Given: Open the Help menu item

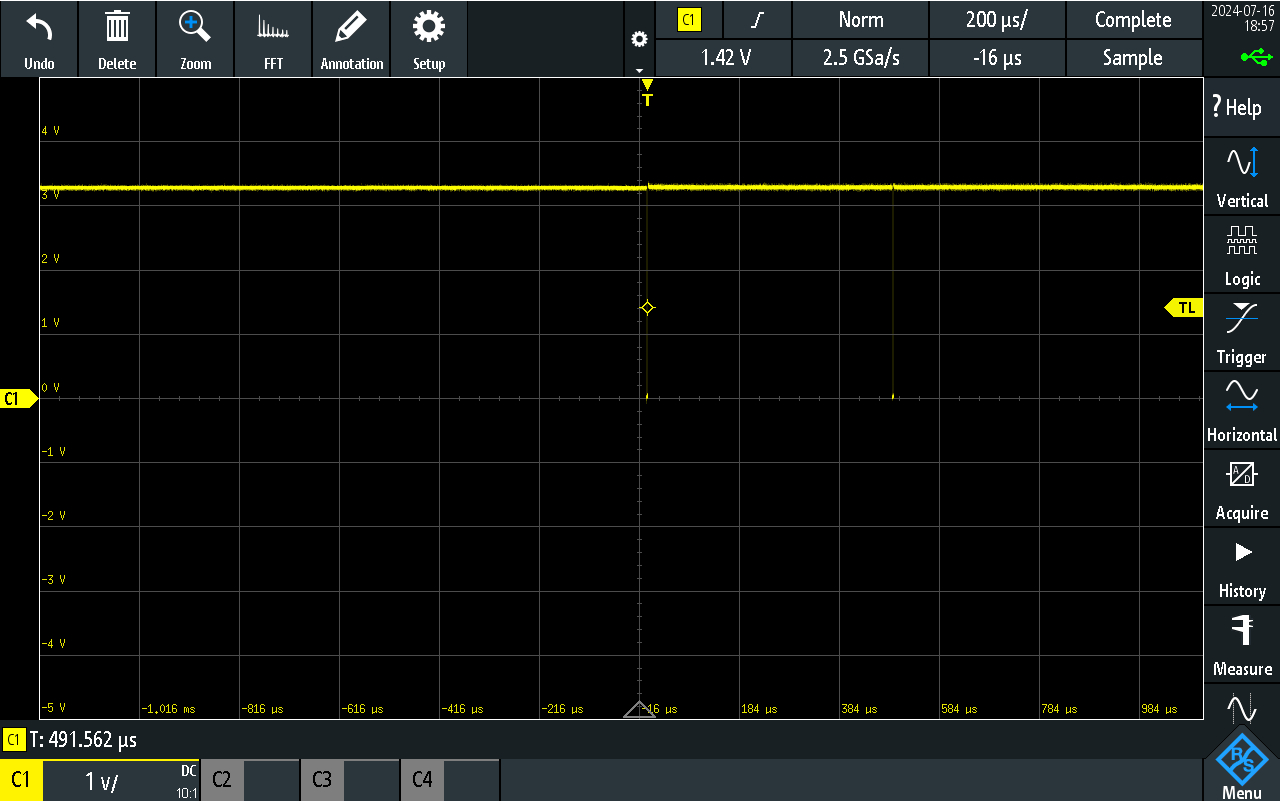Looking at the screenshot, I should (1242, 107).
